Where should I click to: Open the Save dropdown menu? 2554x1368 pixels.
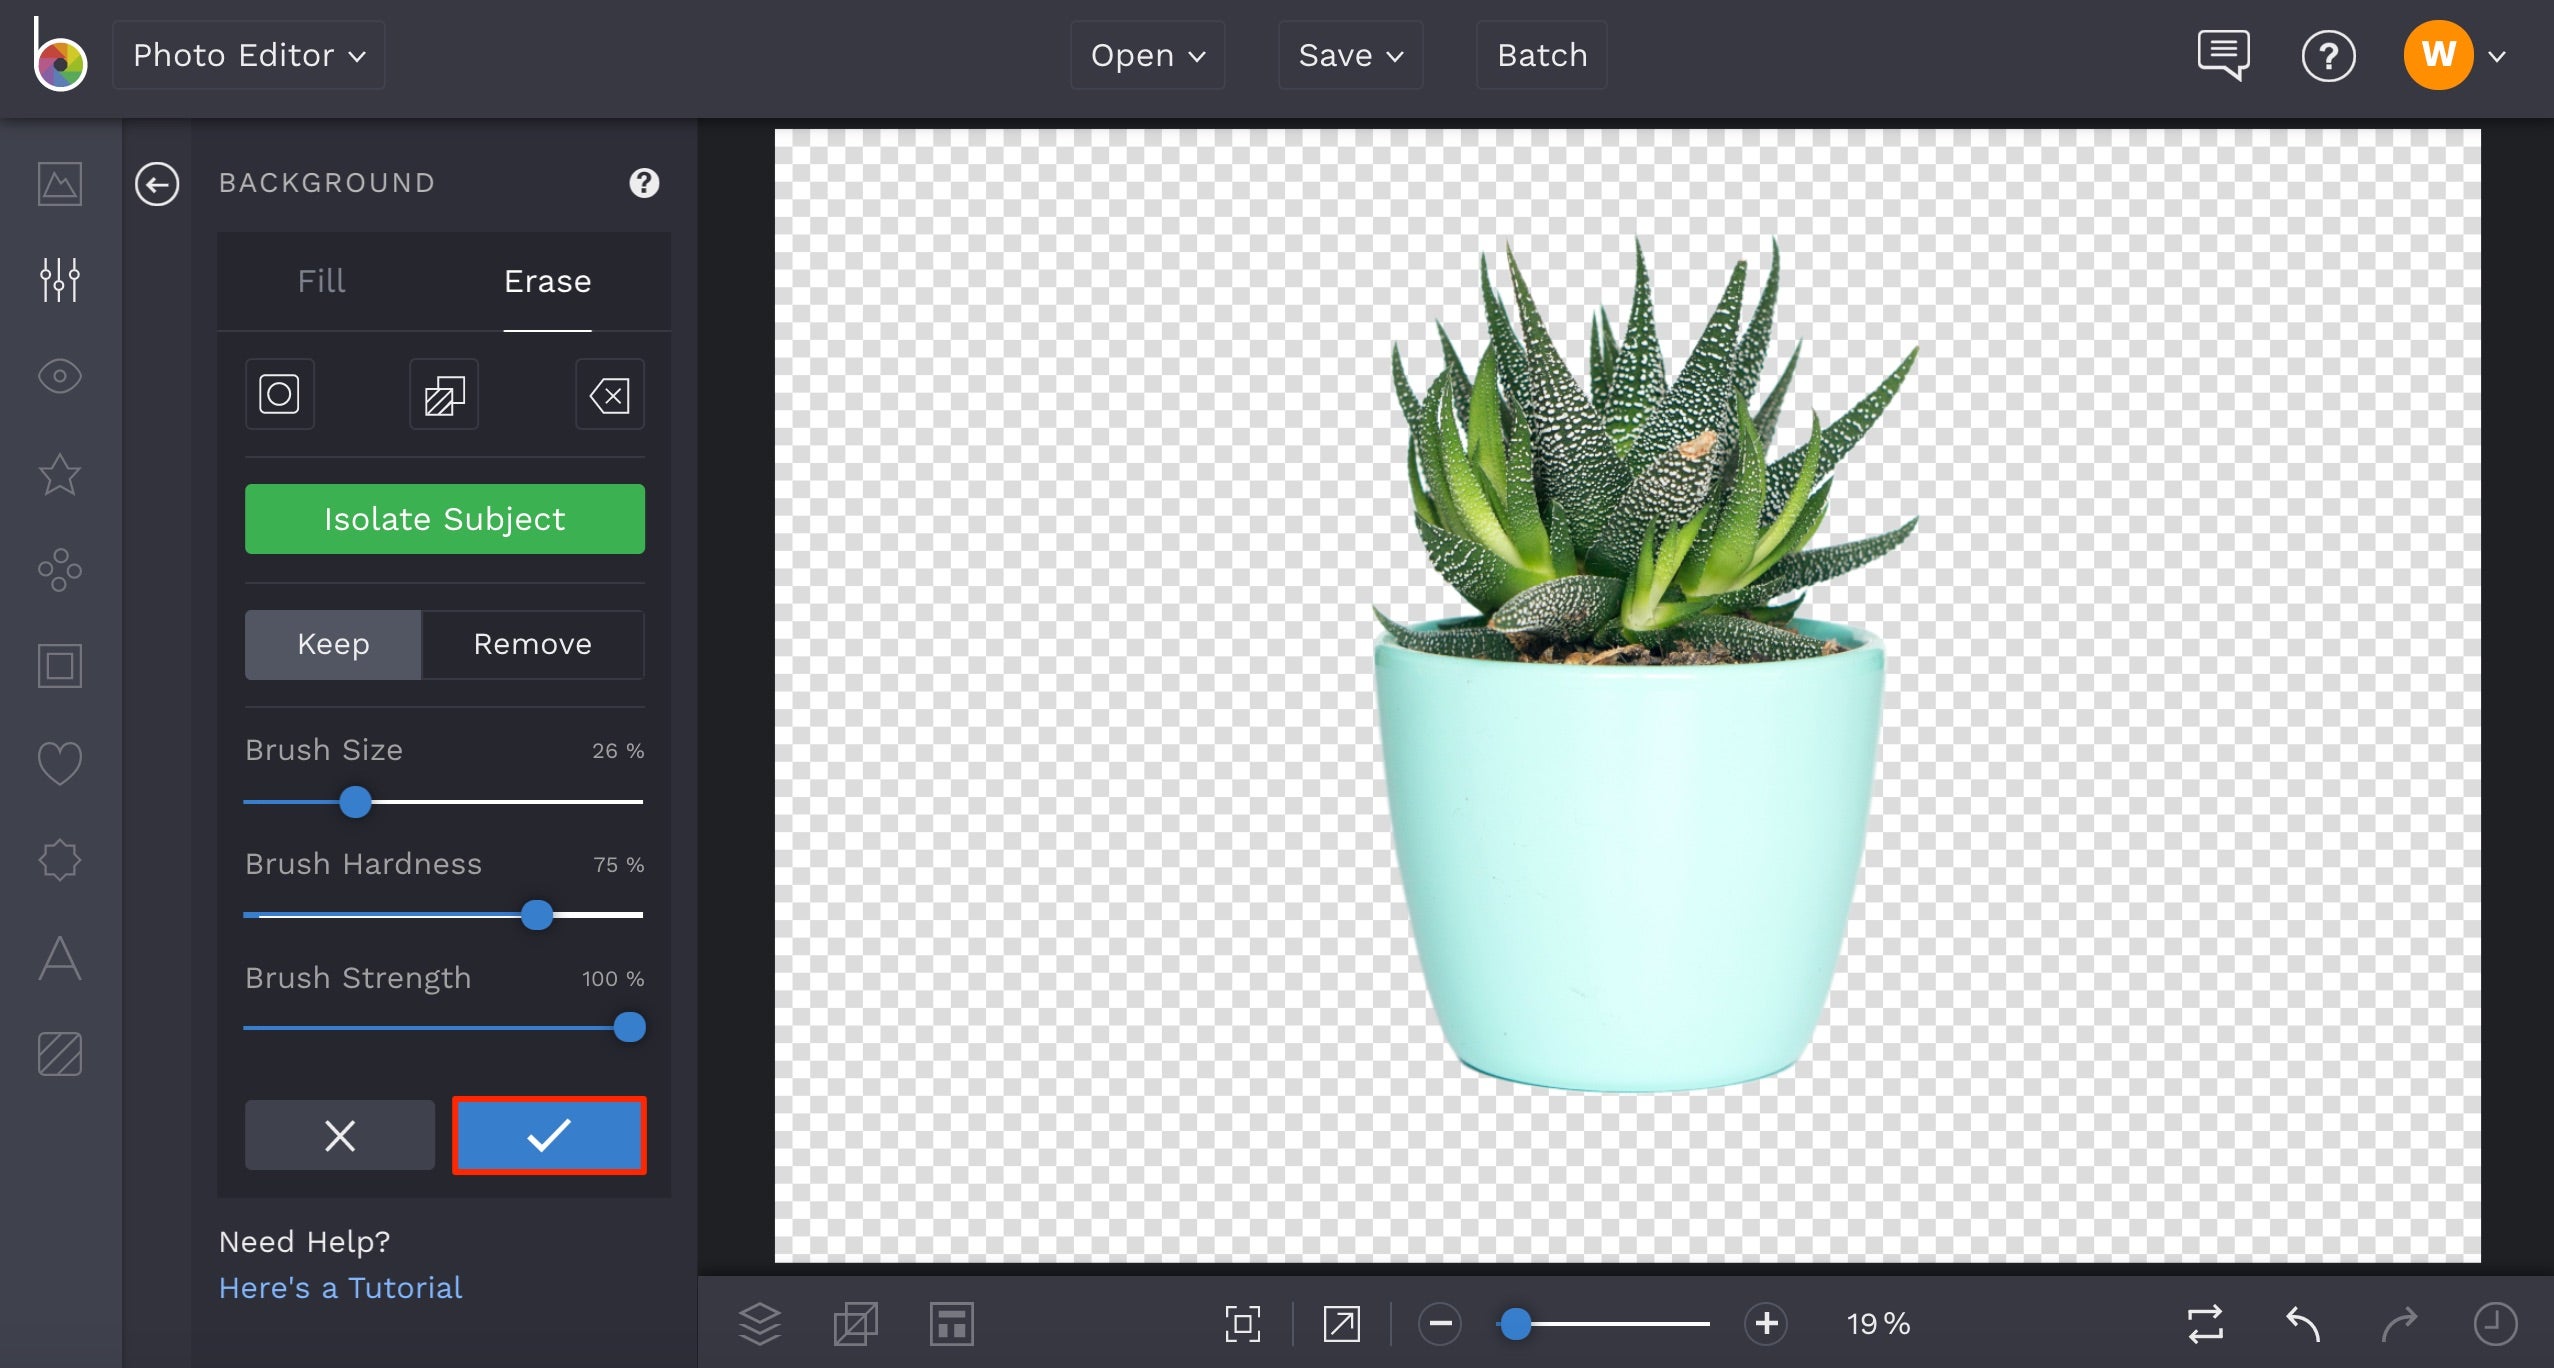[x=1349, y=55]
